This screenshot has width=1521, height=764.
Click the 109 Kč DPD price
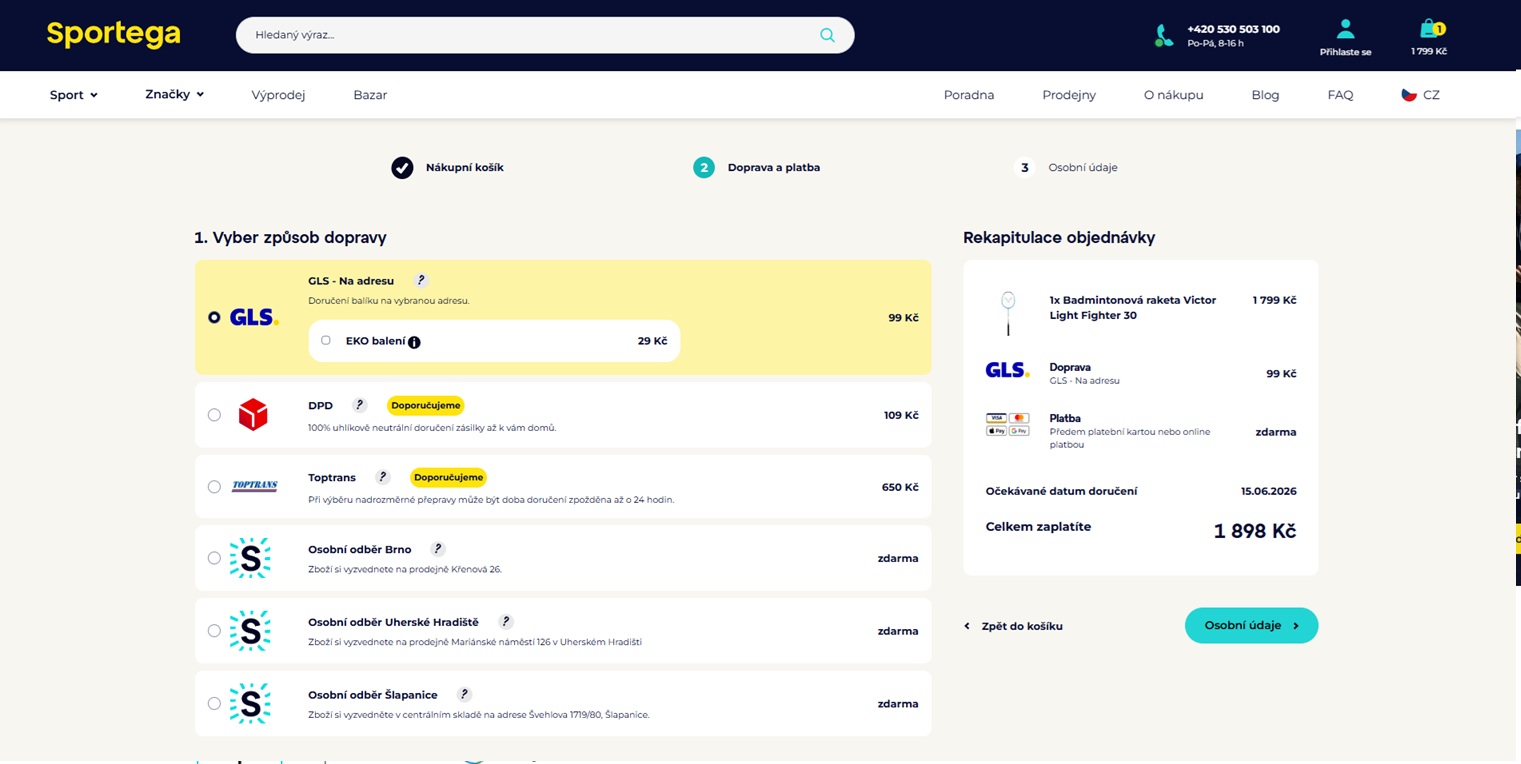click(x=901, y=415)
